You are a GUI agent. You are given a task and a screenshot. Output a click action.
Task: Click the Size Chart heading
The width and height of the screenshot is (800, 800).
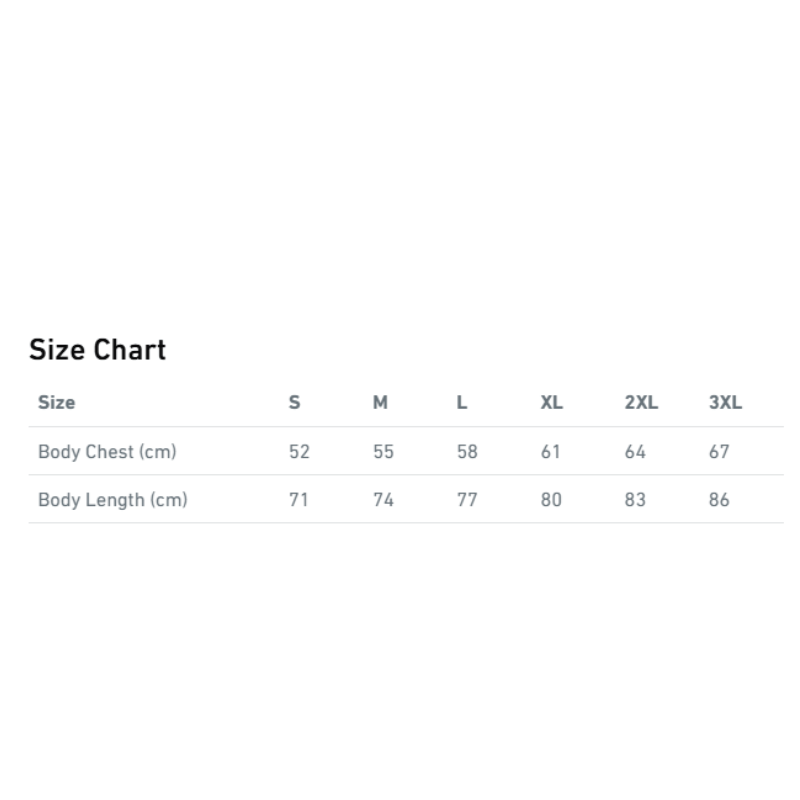click(x=97, y=349)
